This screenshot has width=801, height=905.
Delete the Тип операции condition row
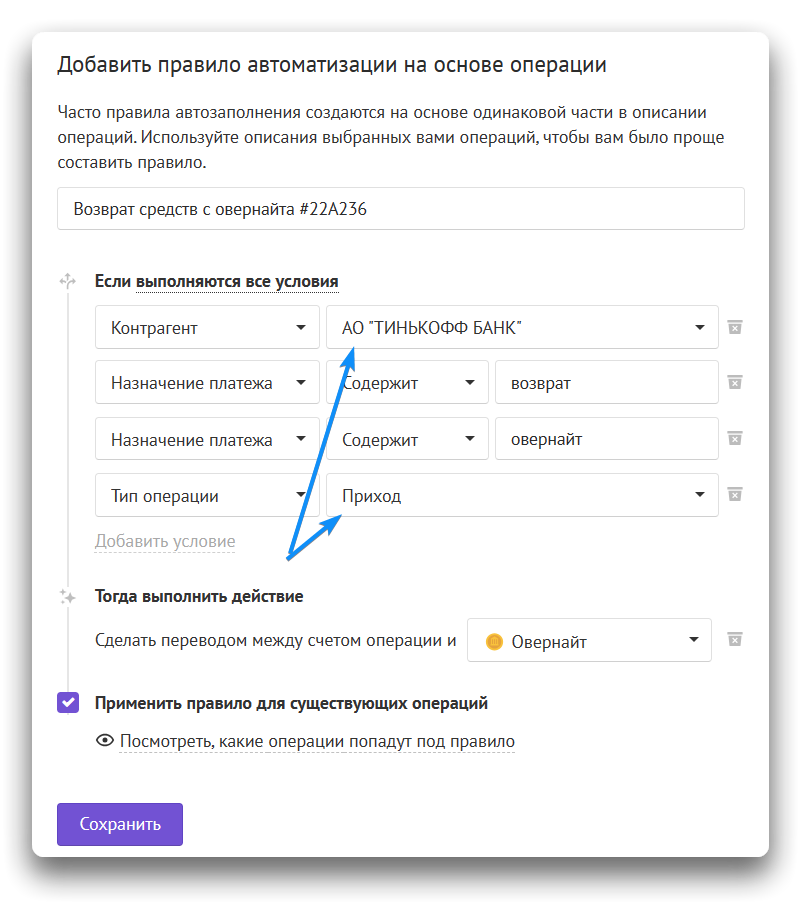click(734, 494)
